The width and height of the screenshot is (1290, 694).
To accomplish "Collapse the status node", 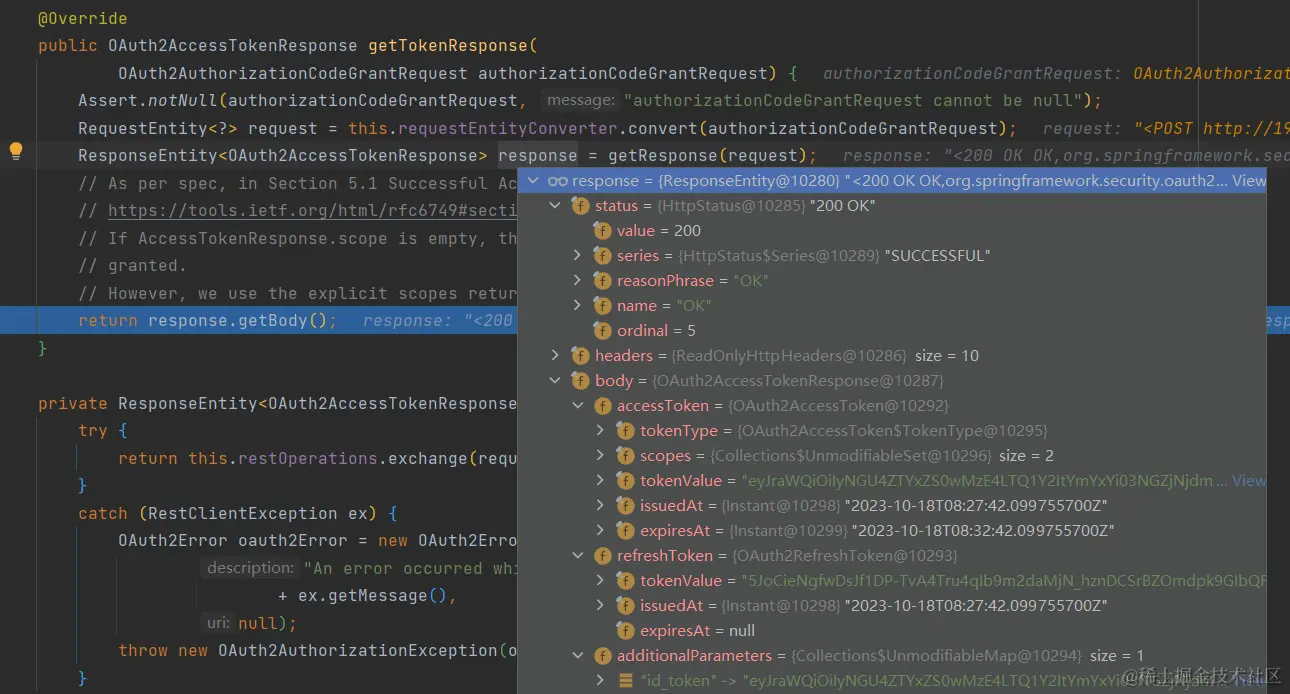I will (x=555, y=206).
